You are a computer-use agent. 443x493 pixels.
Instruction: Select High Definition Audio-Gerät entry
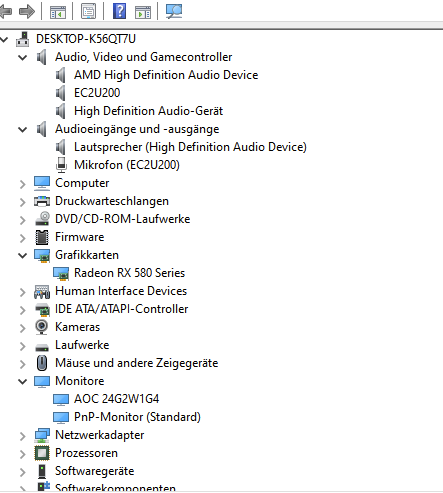click(x=148, y=111)
